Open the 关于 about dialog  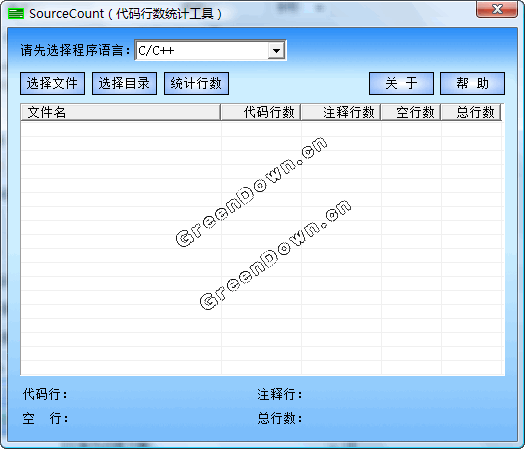point(401,83)
